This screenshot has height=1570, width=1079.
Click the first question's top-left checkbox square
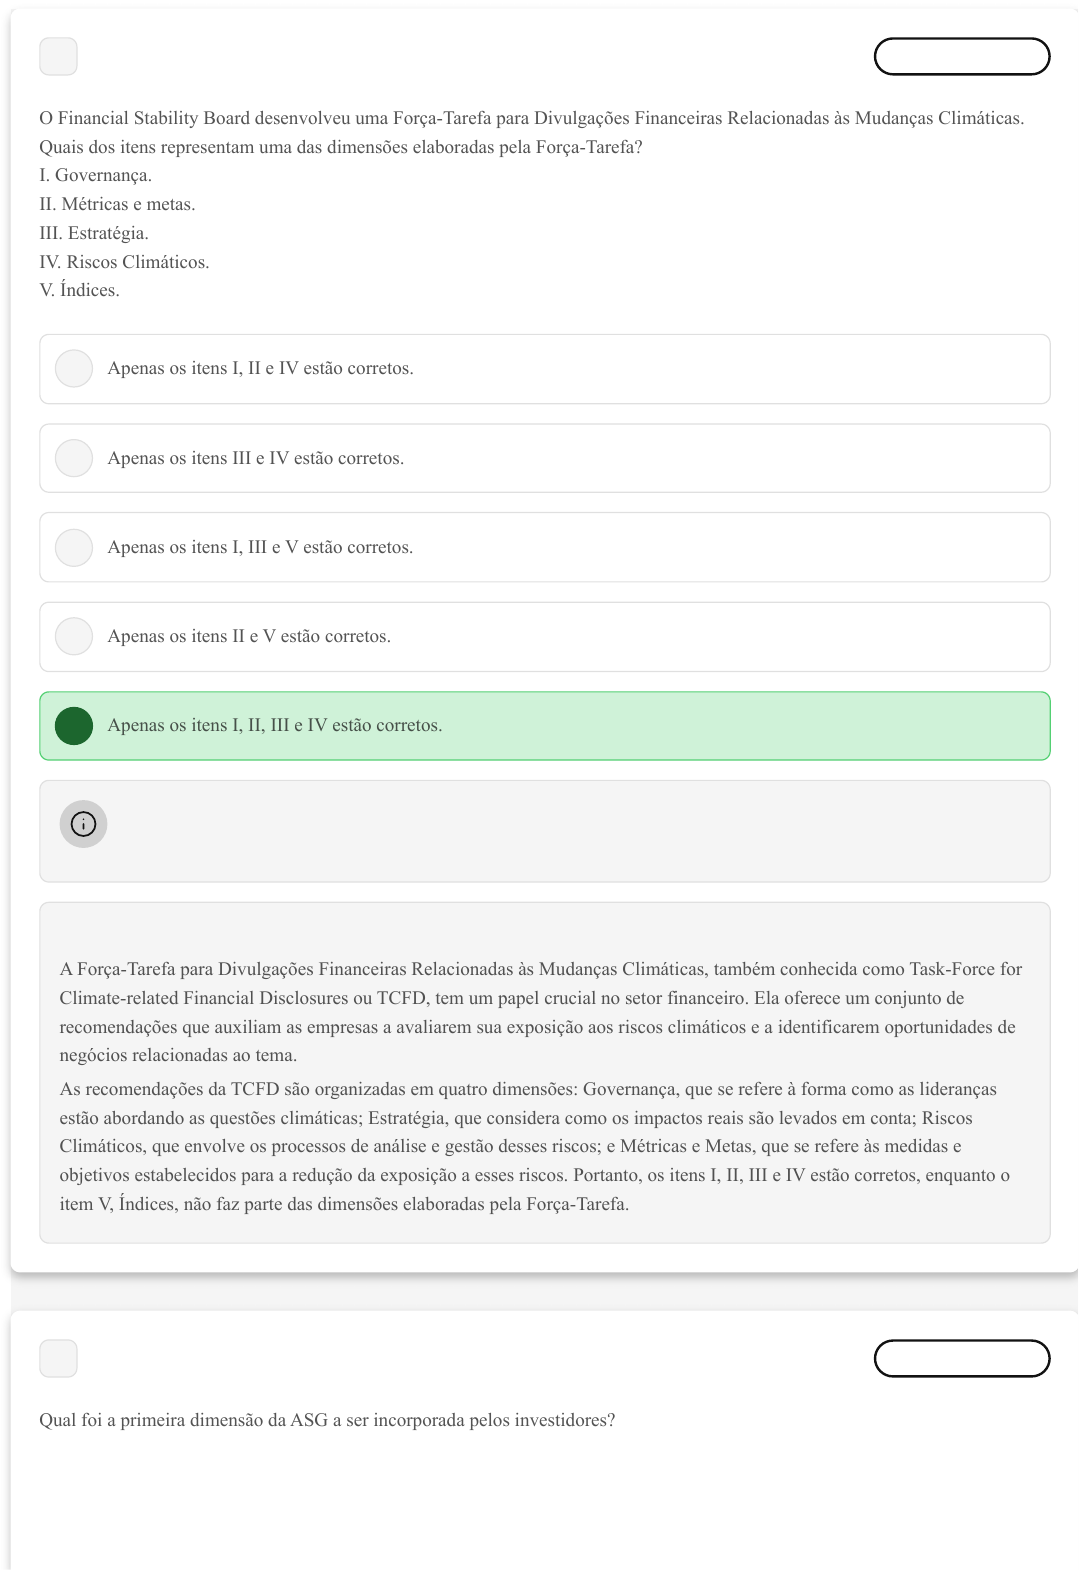click(58, 56)
